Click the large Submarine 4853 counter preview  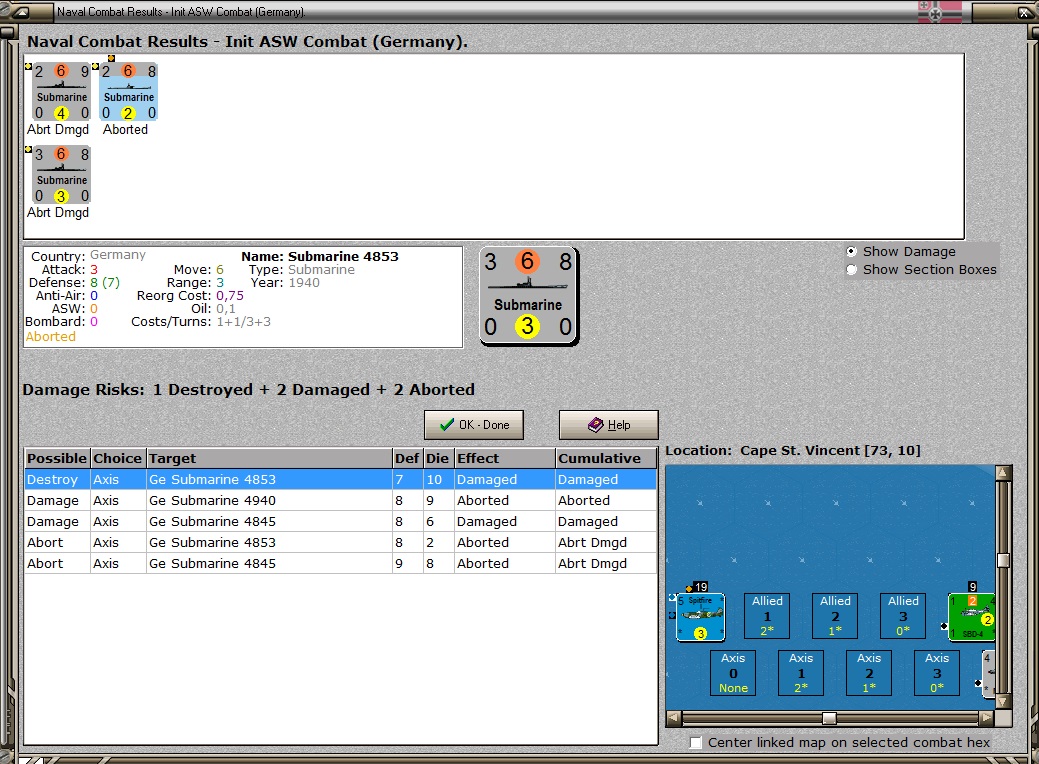click(528, 296)
